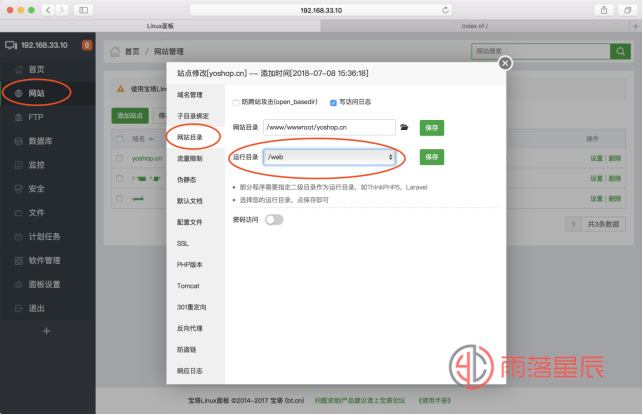The height and width of the screenshot is (415, 643).
Task: Toggle the Safari sidebar button
Action: (84, 10)
